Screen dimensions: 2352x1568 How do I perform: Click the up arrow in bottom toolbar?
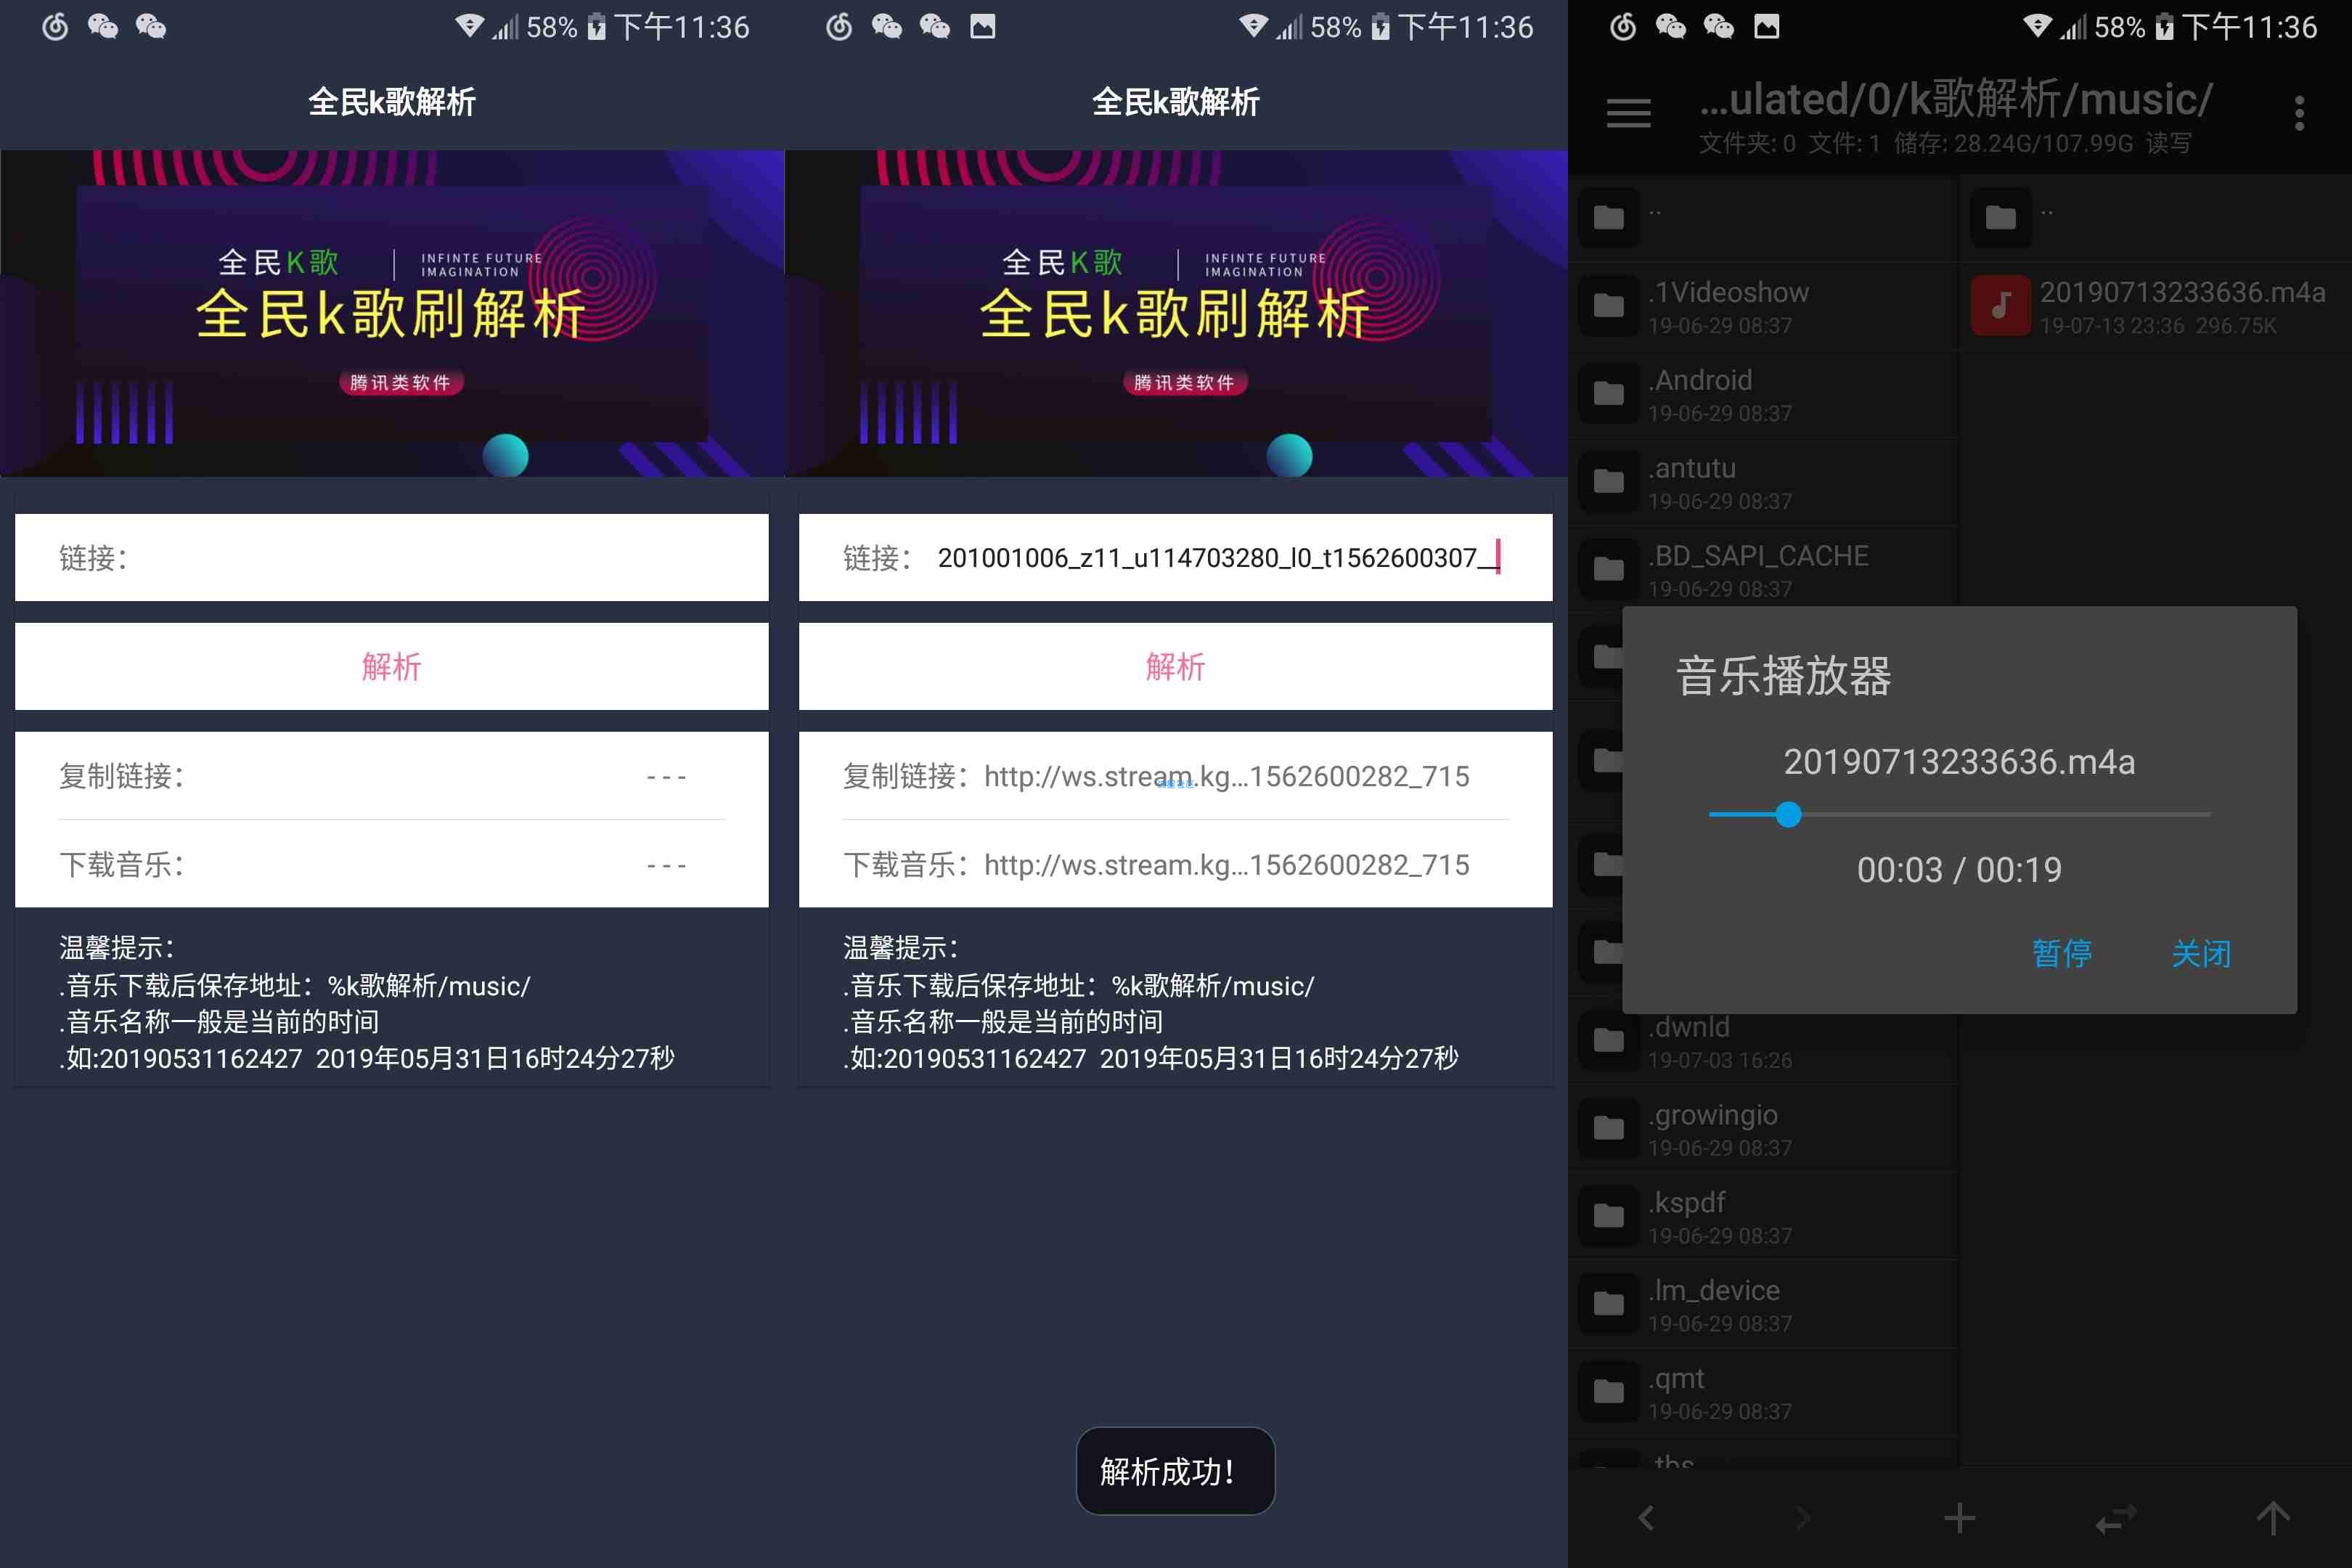[x=2273, y=1518]
